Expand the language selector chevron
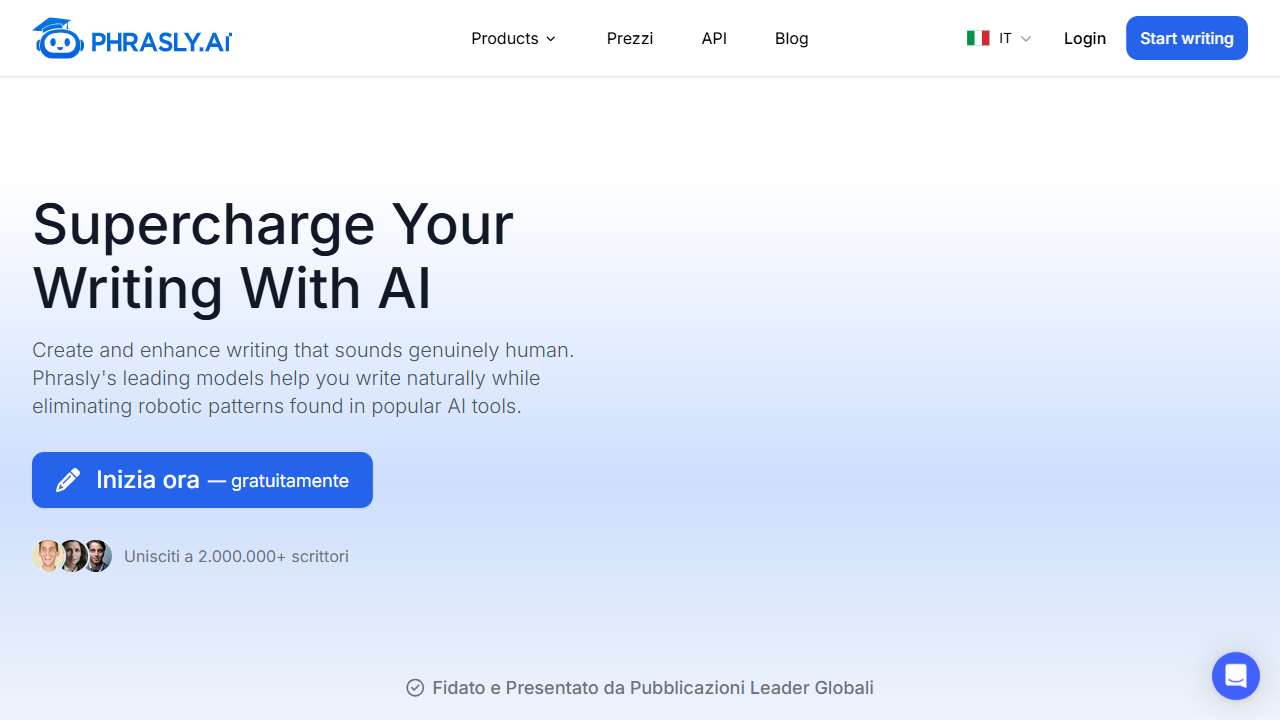 1026,39
